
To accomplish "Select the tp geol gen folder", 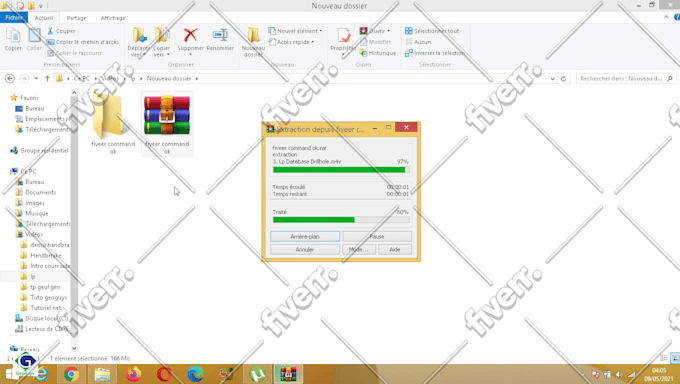I will pyautogui.click(x=41, y=287).
